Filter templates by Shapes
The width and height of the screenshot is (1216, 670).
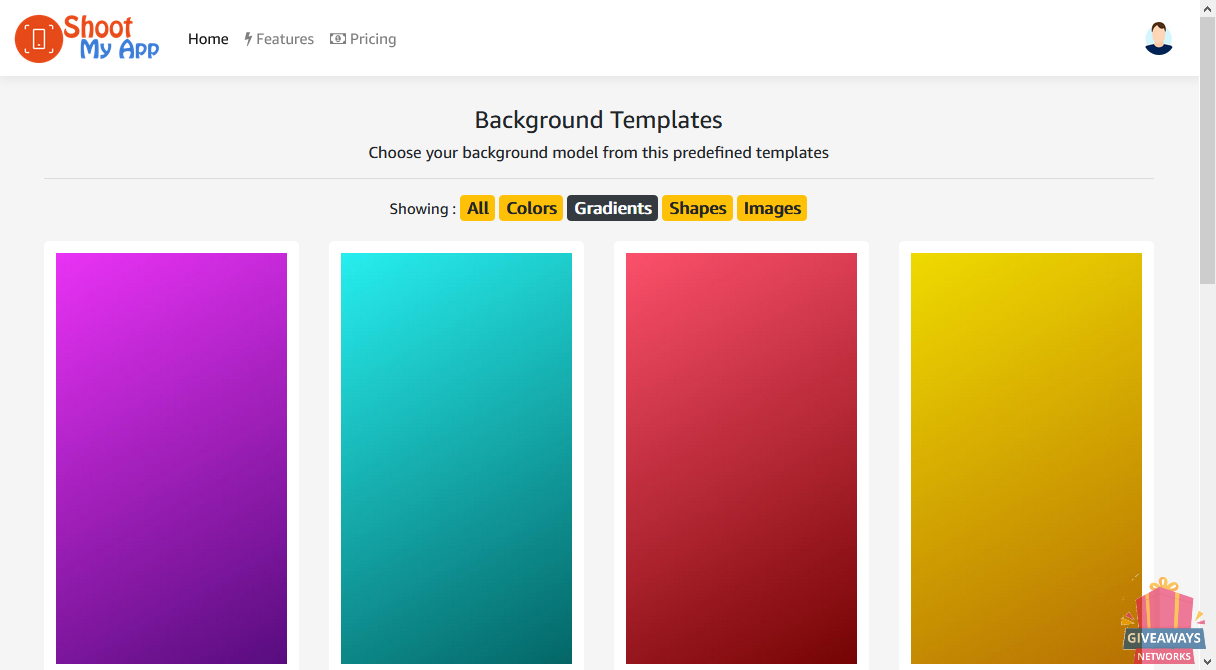pyautogui.click(x=698, y=208)
